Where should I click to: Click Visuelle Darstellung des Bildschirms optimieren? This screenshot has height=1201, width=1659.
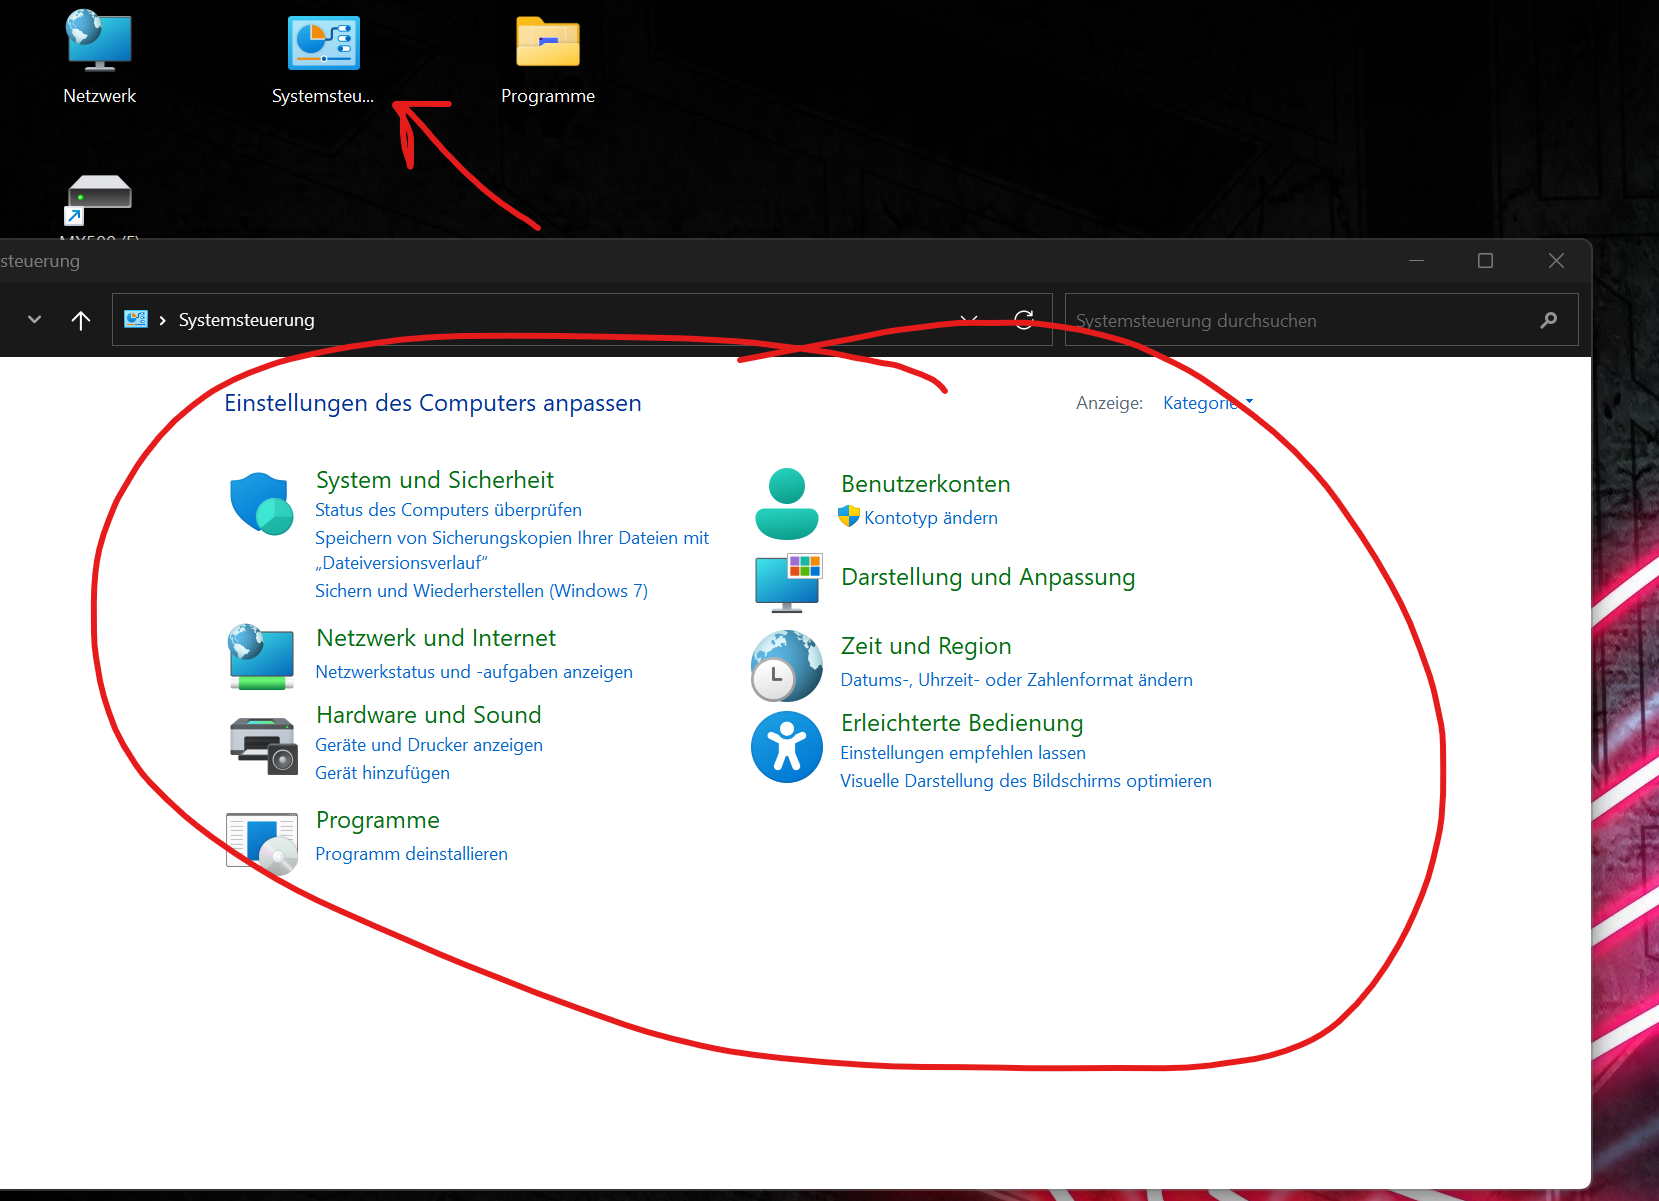point(1026,781)
